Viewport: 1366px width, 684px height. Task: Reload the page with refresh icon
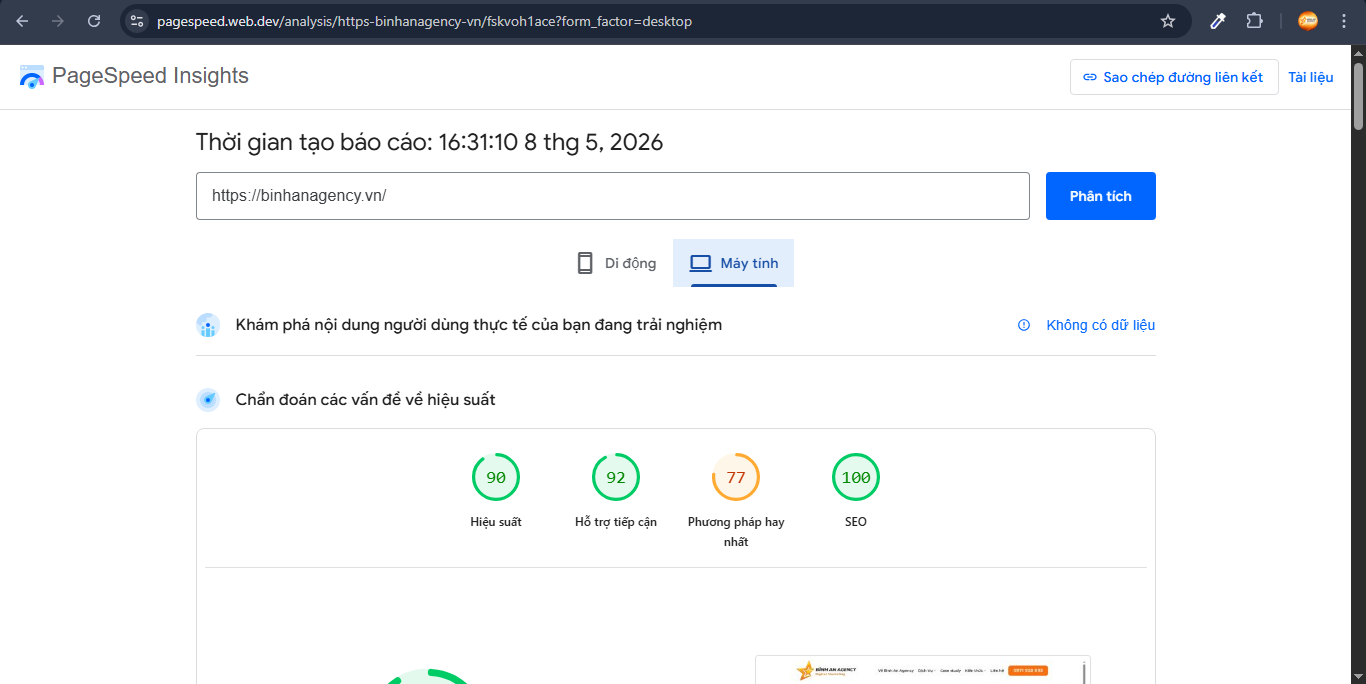(x=94, y=21)
